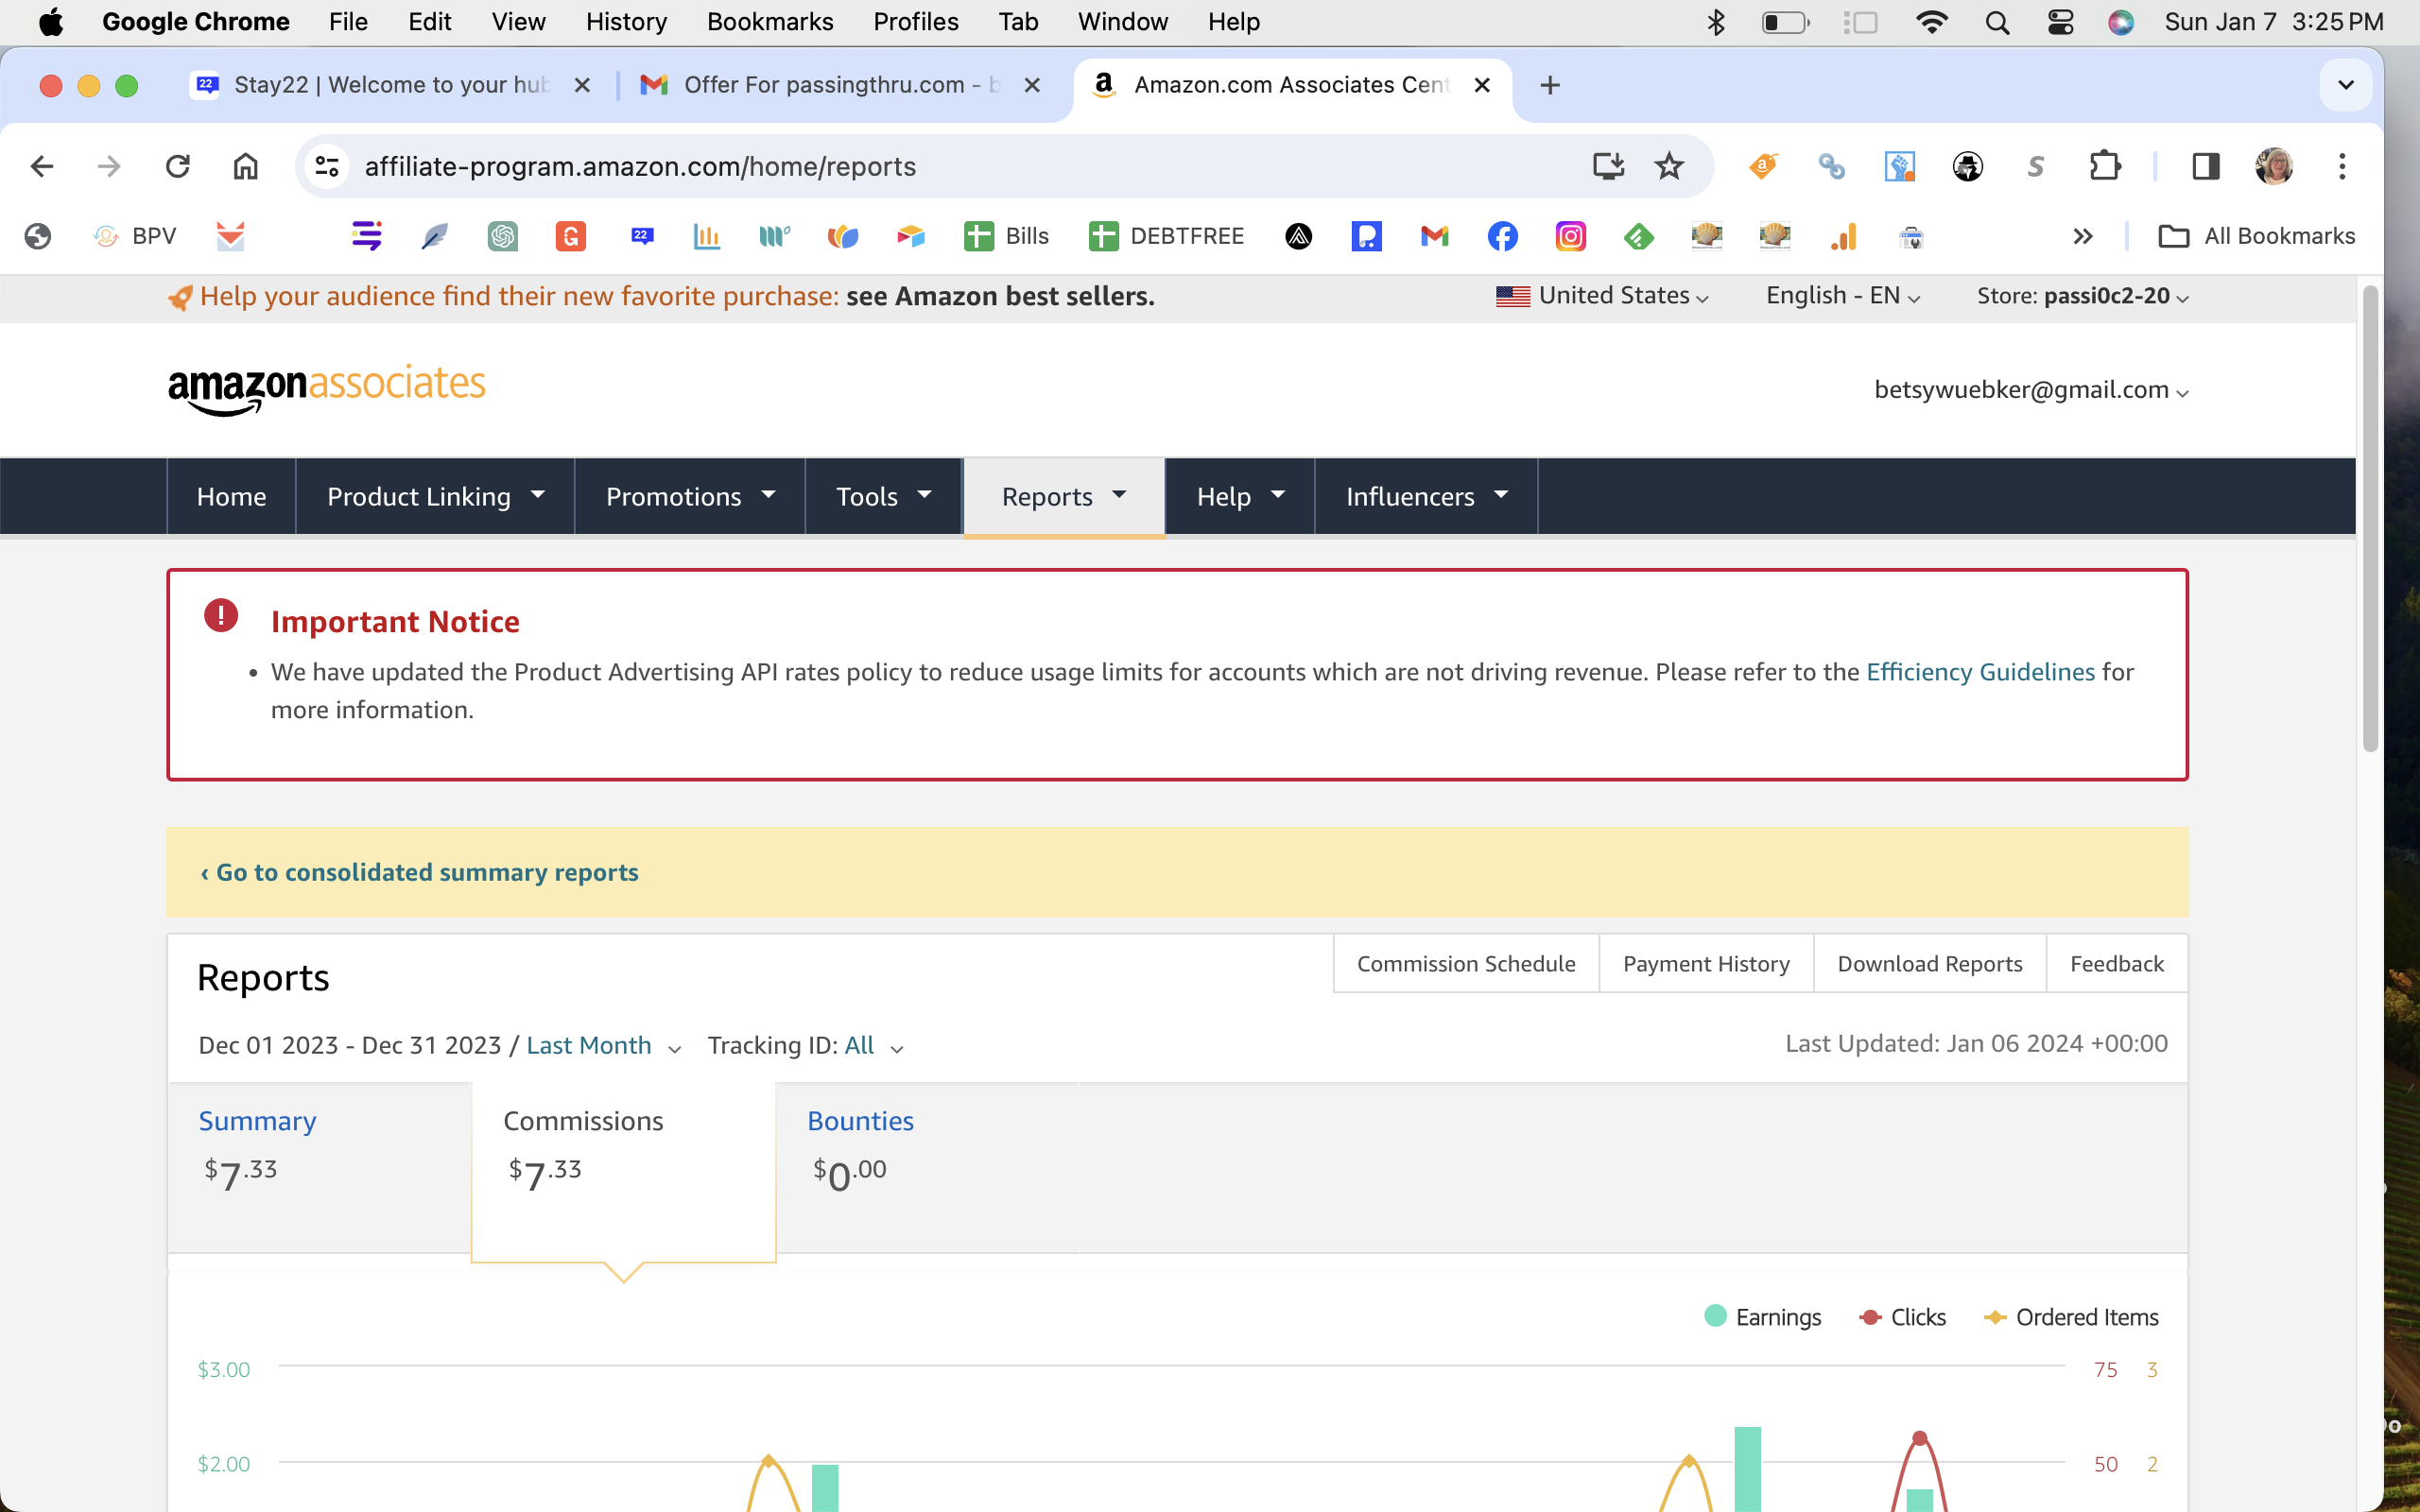Image resolution: width=2420 pixels, height=1512 pixels.
Task: Open macOS Spotlight search
Action: coord(1997,22)
